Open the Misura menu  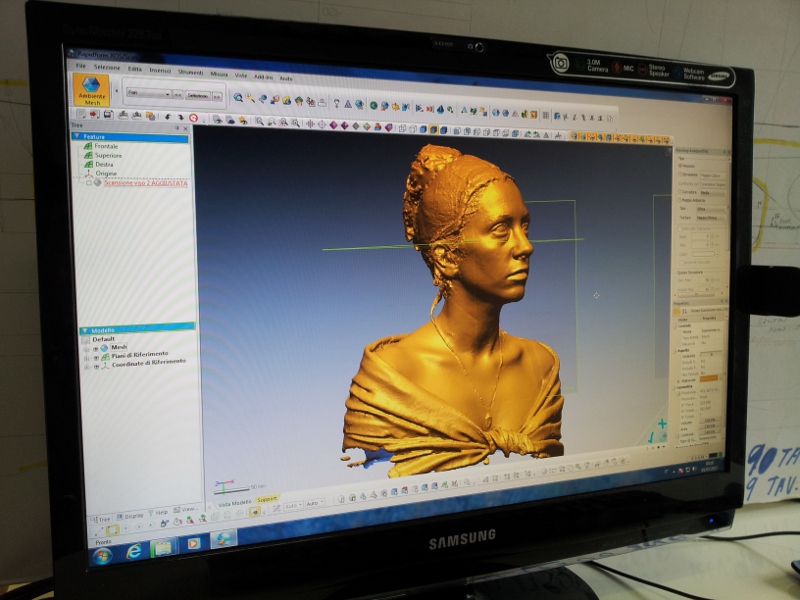click(219, 74)
